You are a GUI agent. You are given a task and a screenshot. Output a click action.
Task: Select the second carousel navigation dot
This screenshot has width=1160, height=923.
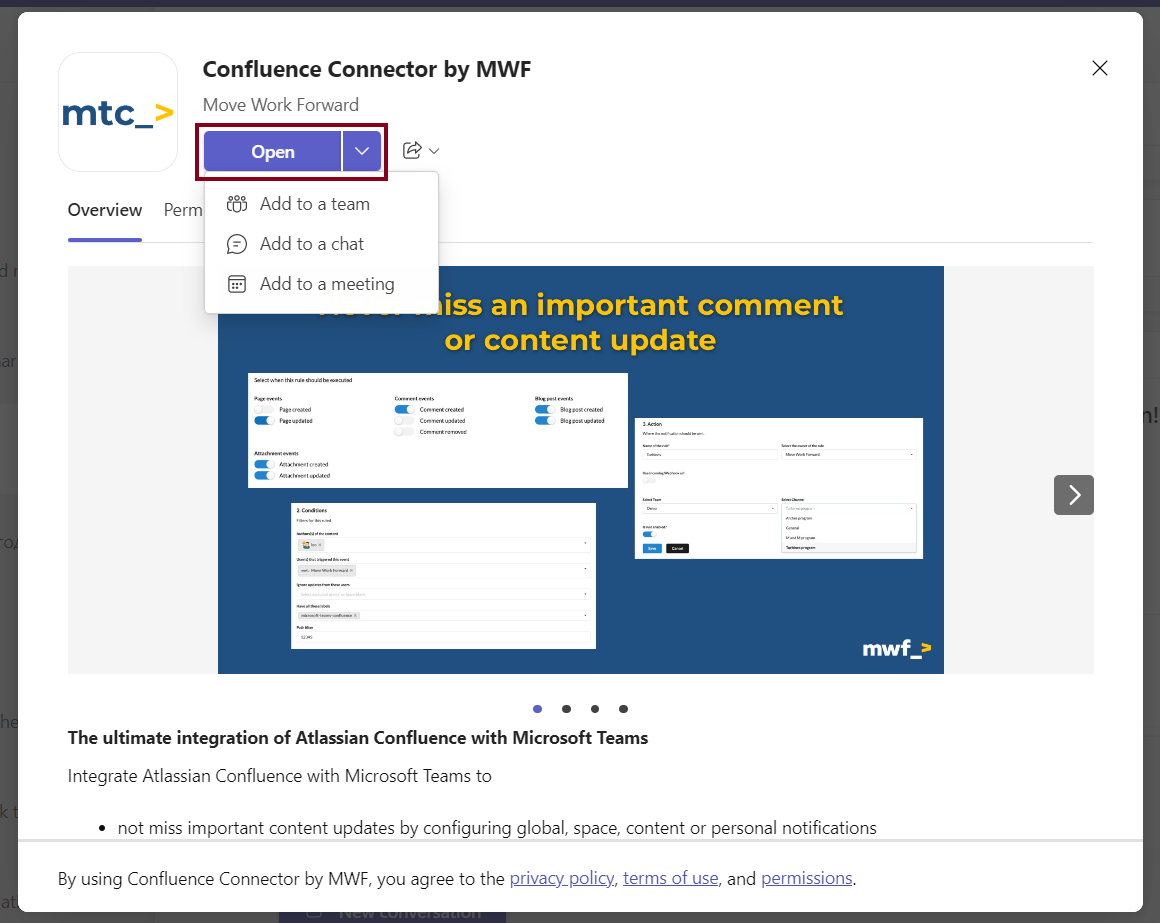(566, 709)
